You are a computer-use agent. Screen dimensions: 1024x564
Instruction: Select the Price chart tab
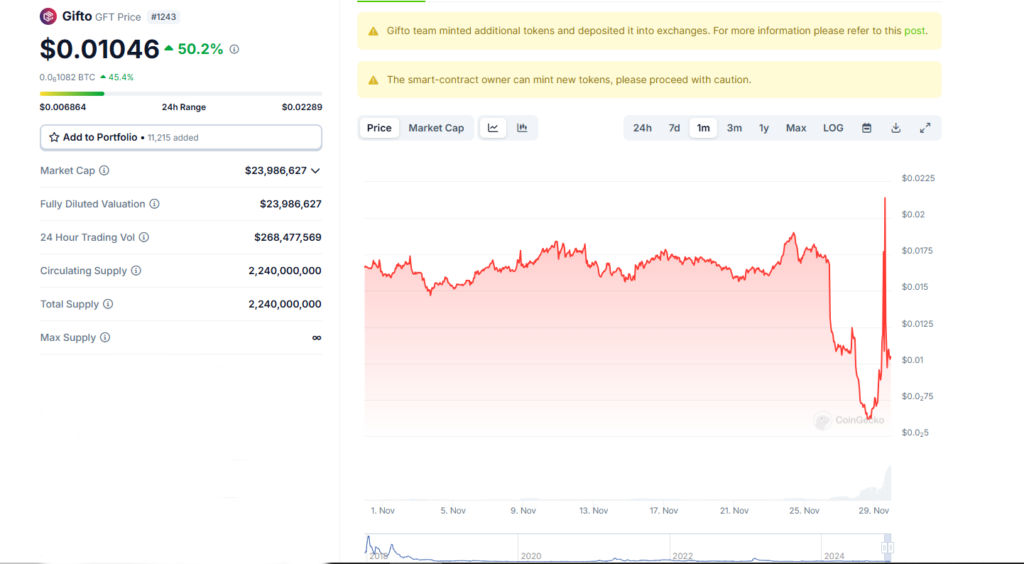tap(379, 128)
